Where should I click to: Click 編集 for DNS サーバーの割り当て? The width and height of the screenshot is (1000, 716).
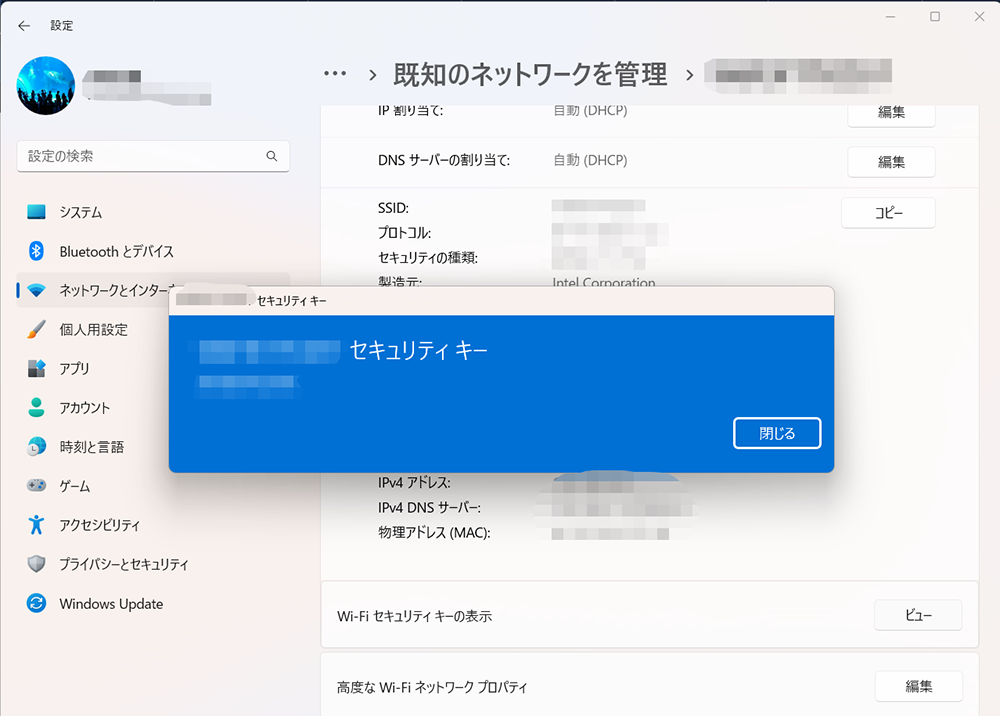[891, 161]
